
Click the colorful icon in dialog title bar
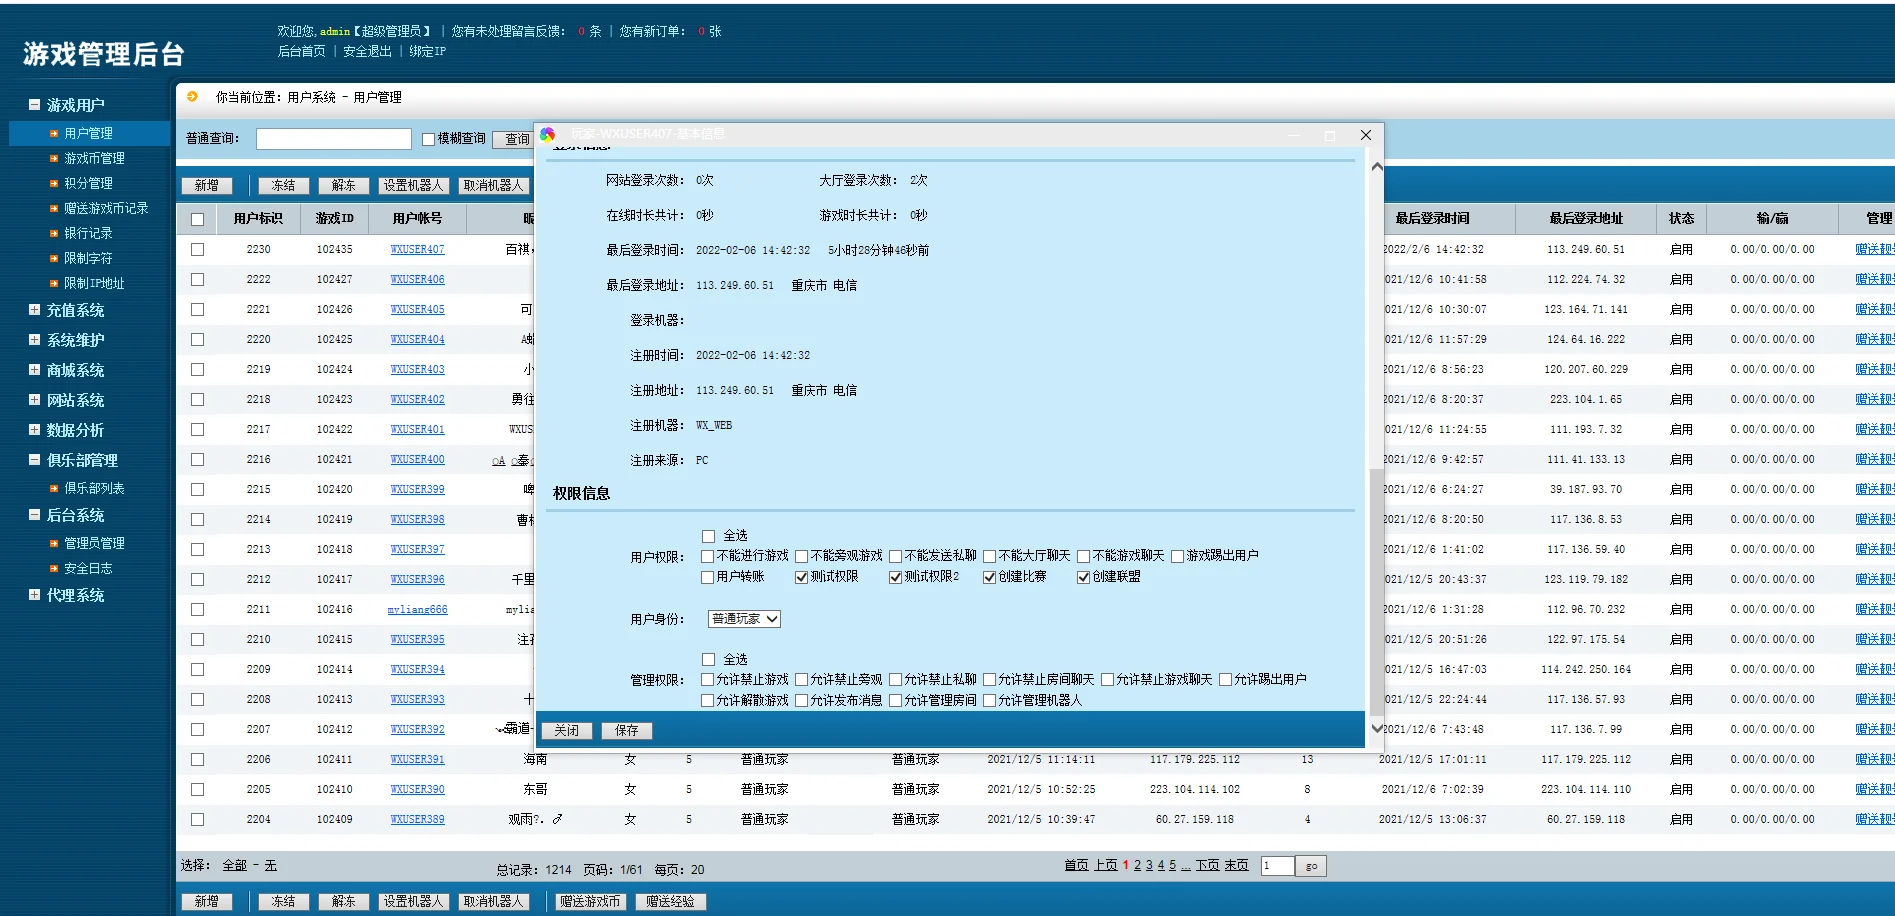tap(548, 135)
